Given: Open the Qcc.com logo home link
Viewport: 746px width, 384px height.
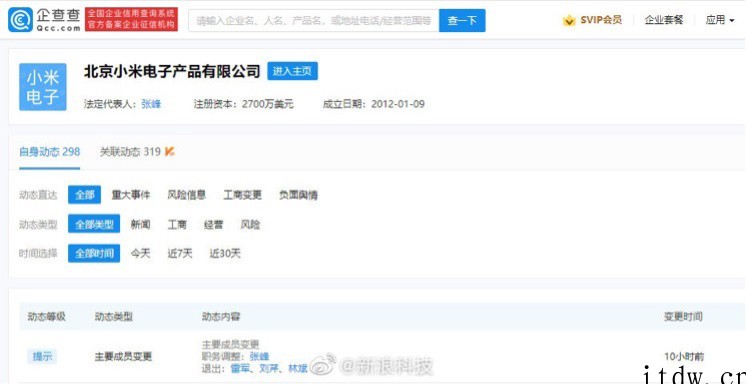Looking at the screenshot, I should click(44, 20).
